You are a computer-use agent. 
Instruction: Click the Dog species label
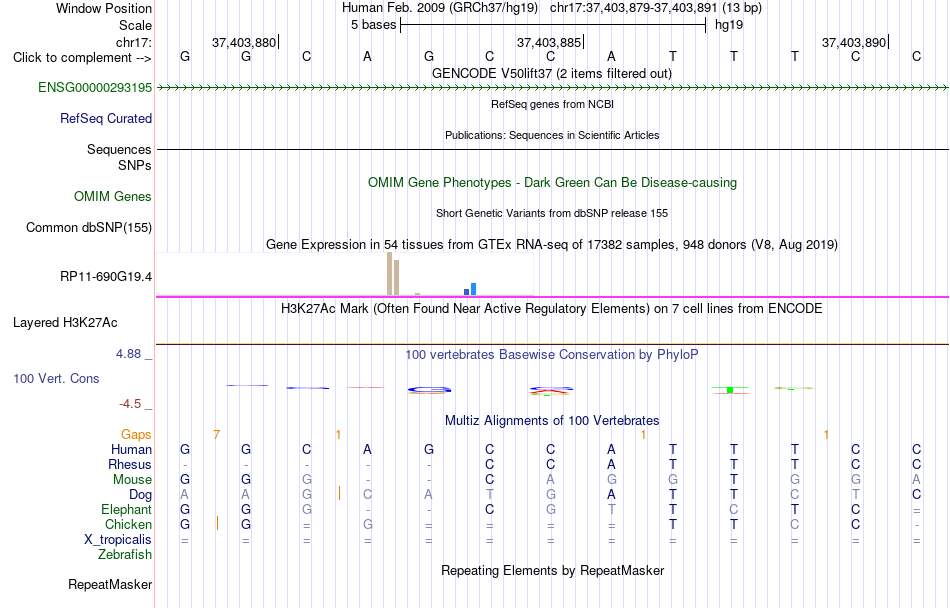tap(141, 495)
